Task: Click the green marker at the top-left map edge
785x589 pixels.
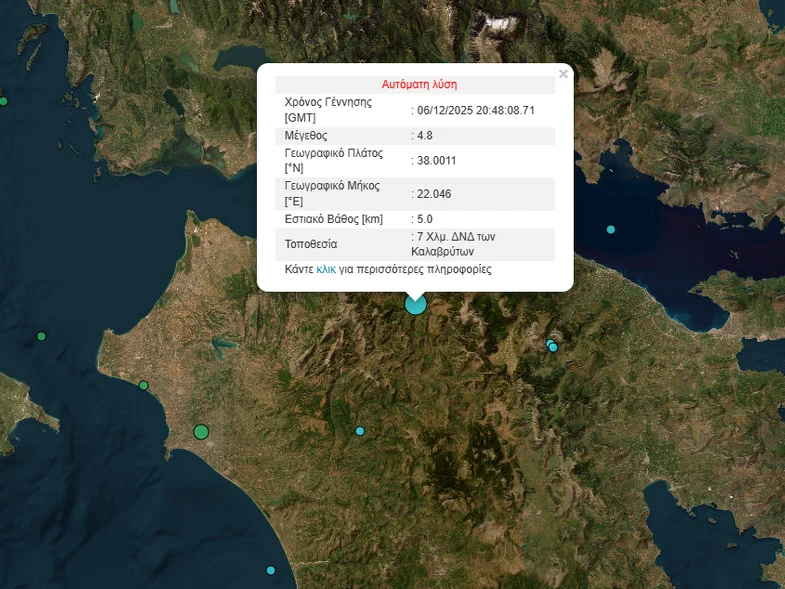Action: (x=3, y=101)
